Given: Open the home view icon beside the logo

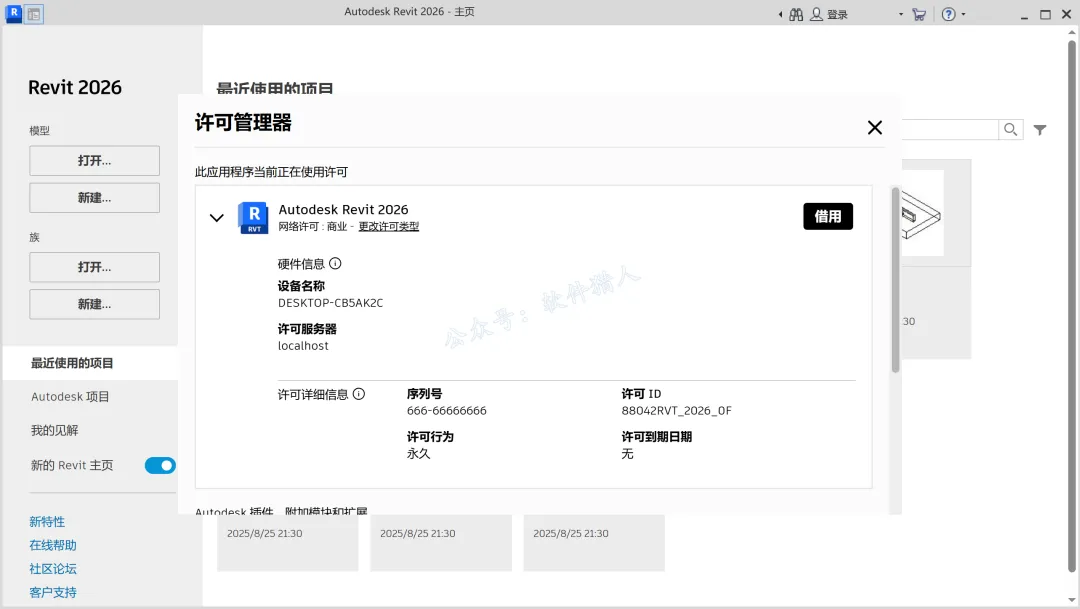Looking at the screenshot, I should pyautogui.click(x=34, y=14).
